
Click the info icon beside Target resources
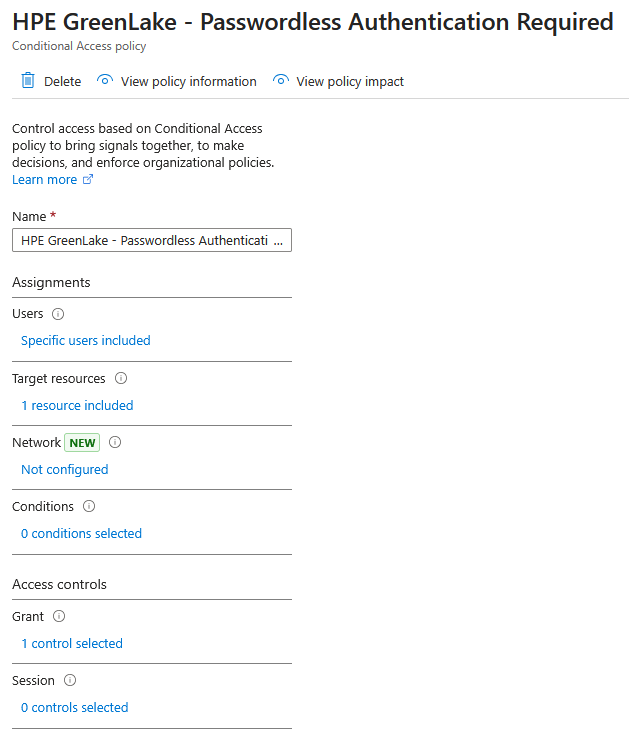pos(121,378)
